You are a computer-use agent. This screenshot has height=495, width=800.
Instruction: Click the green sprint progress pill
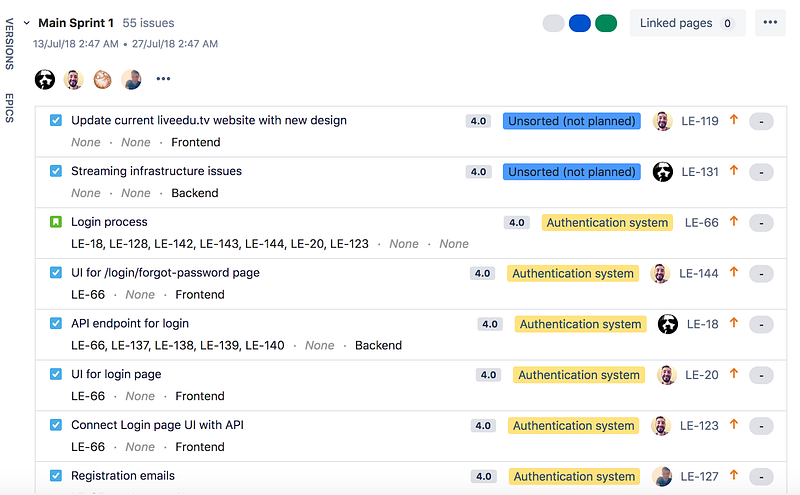[x=606, y=23]
